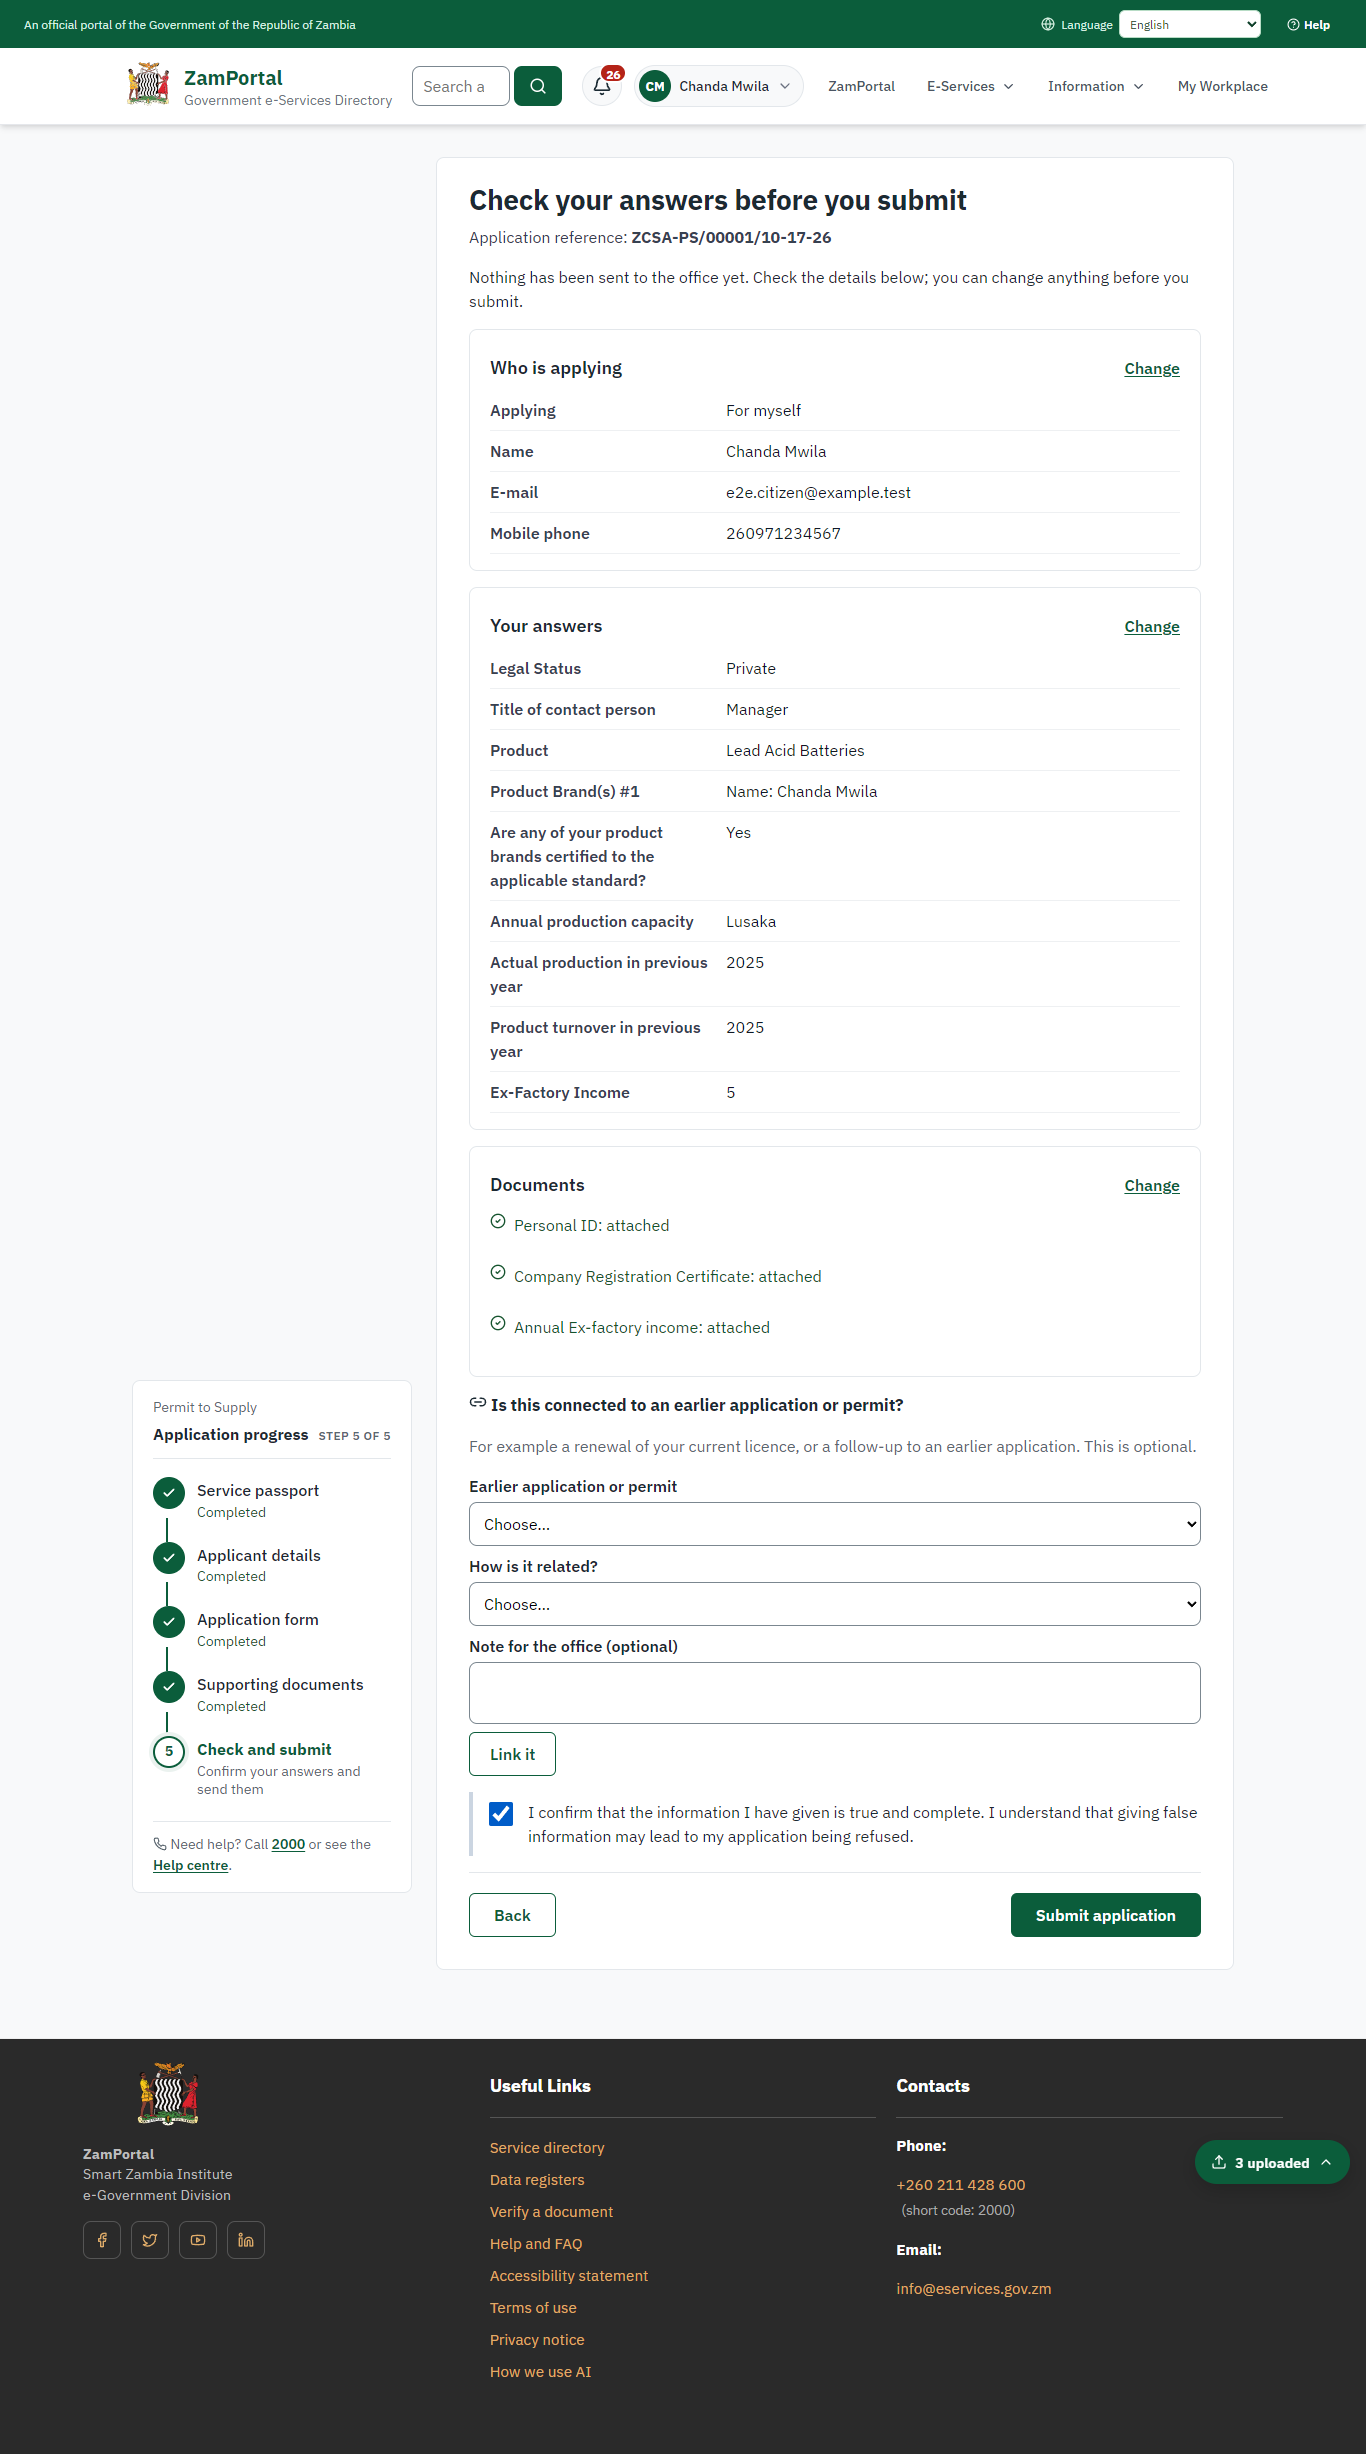Image resolution: width=1366 pixels, height=2454 pixels.
Task: Open Privacy notice footer link
Action: click(537, 2340)
